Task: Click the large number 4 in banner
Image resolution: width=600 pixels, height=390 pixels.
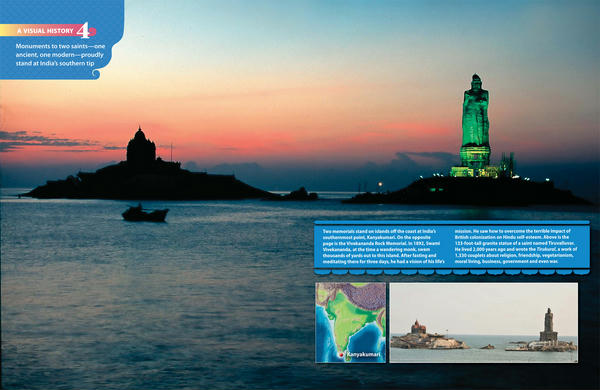Action: [x=84, y=31]
